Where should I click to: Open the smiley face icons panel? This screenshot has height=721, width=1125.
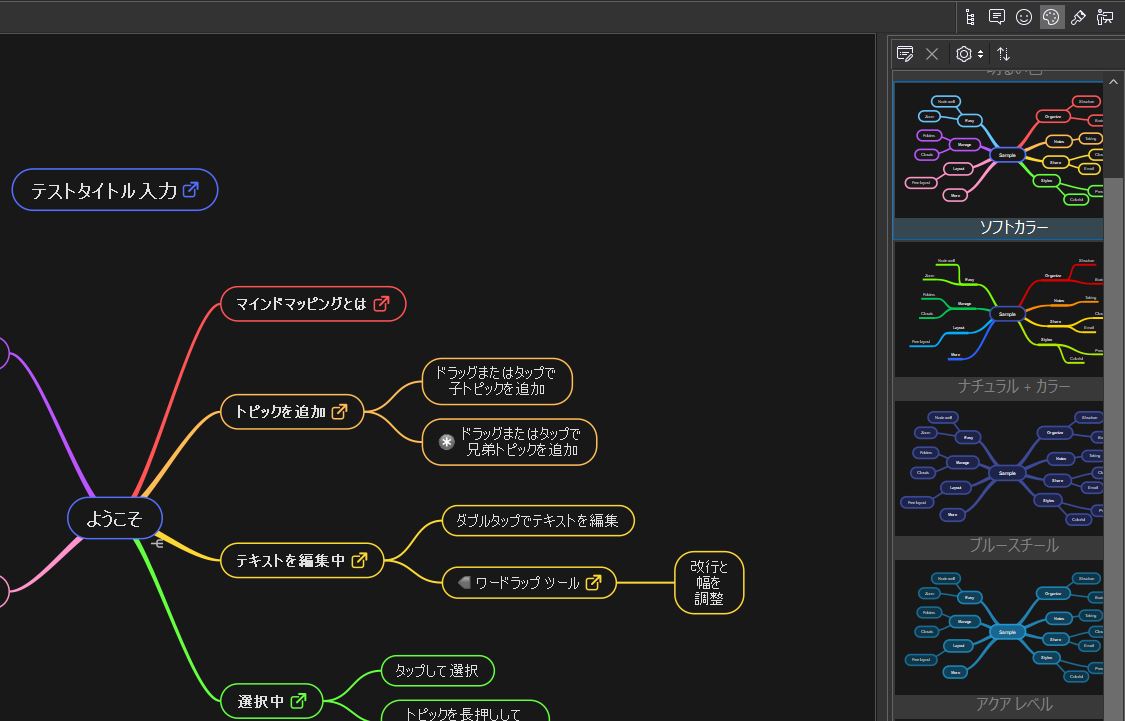pos(1024,17)
